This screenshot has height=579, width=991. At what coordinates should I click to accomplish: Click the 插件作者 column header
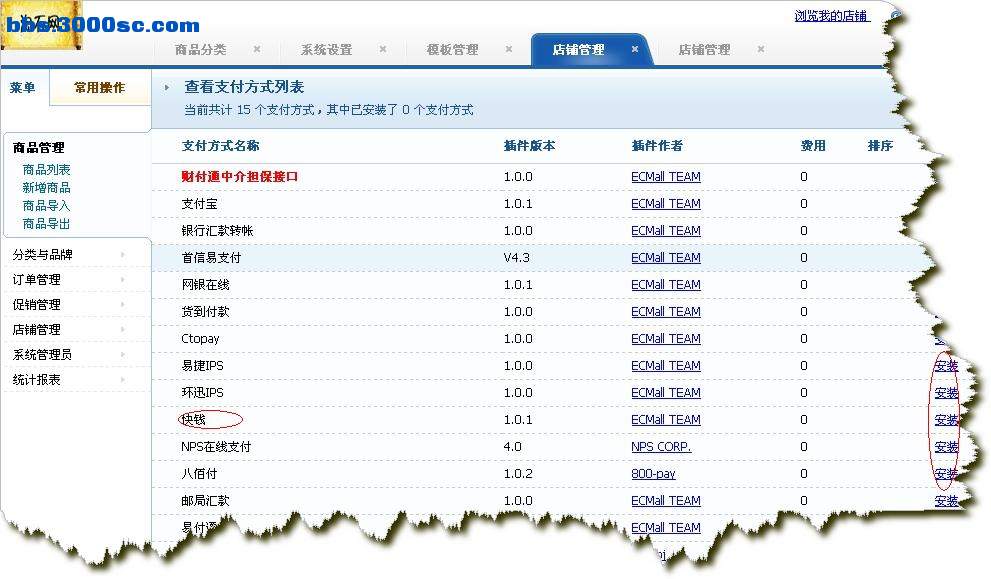657,146
